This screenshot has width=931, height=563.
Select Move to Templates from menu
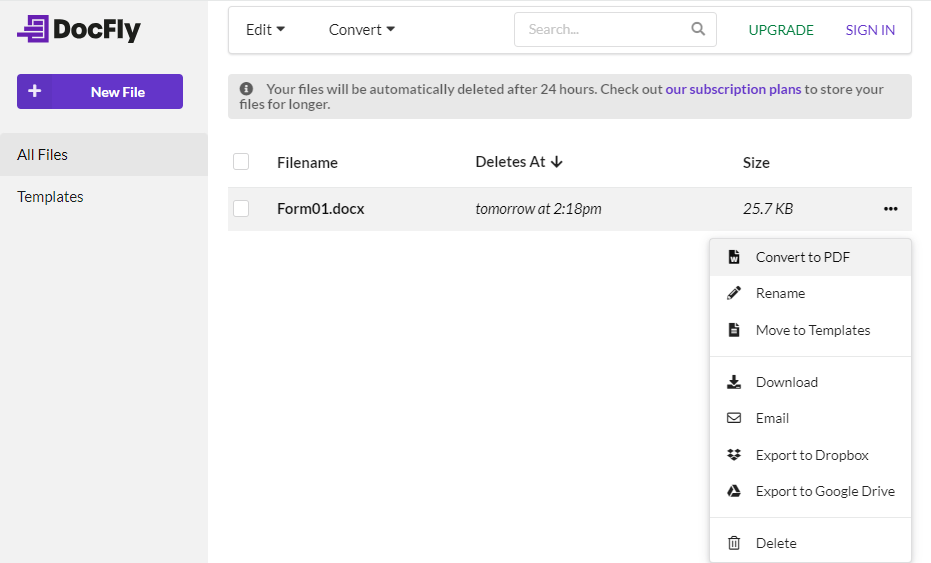pyautogui.click(x=812, y=330)
